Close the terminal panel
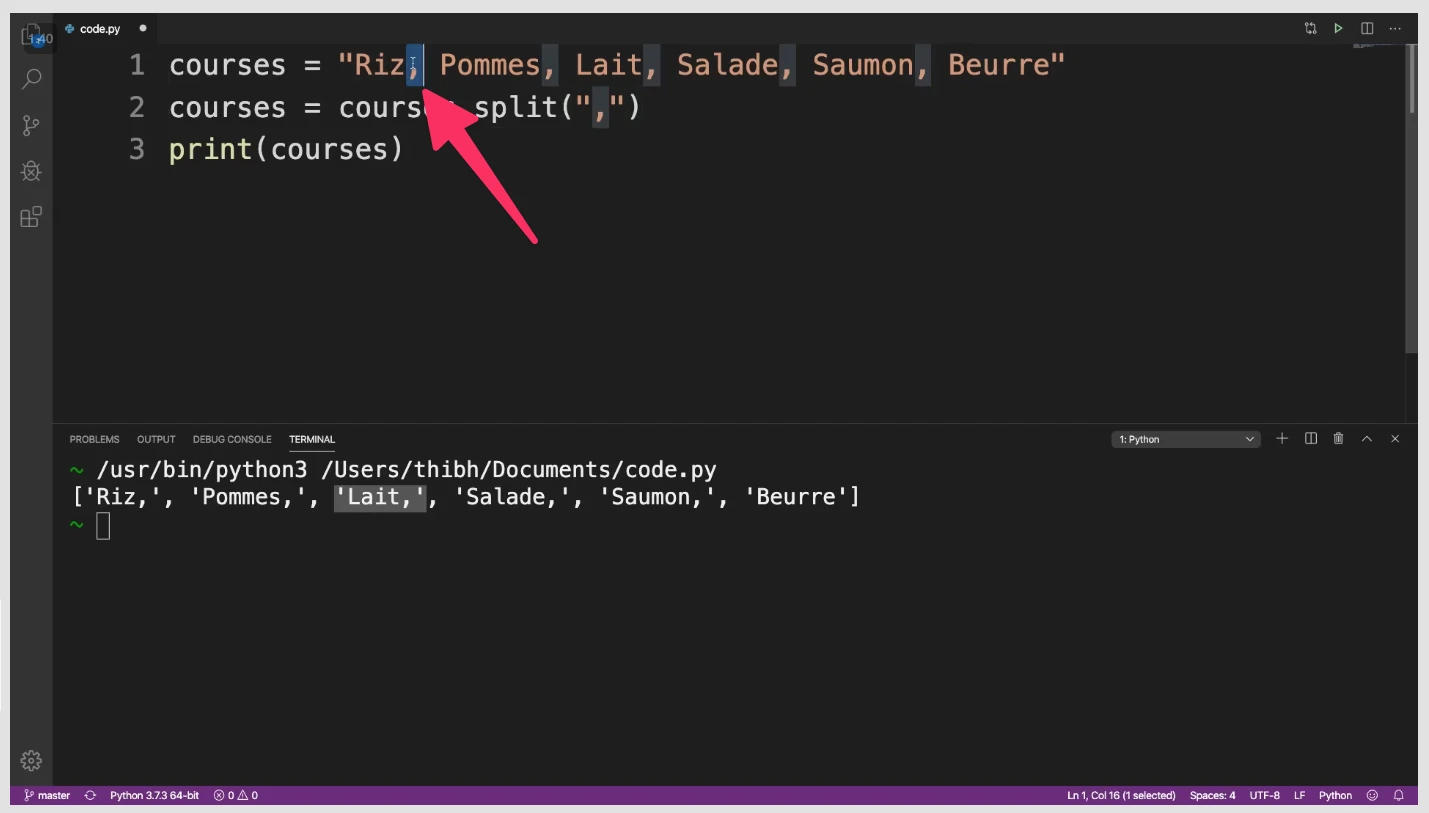This screenshot has height=813, width=1429. 1395,439
